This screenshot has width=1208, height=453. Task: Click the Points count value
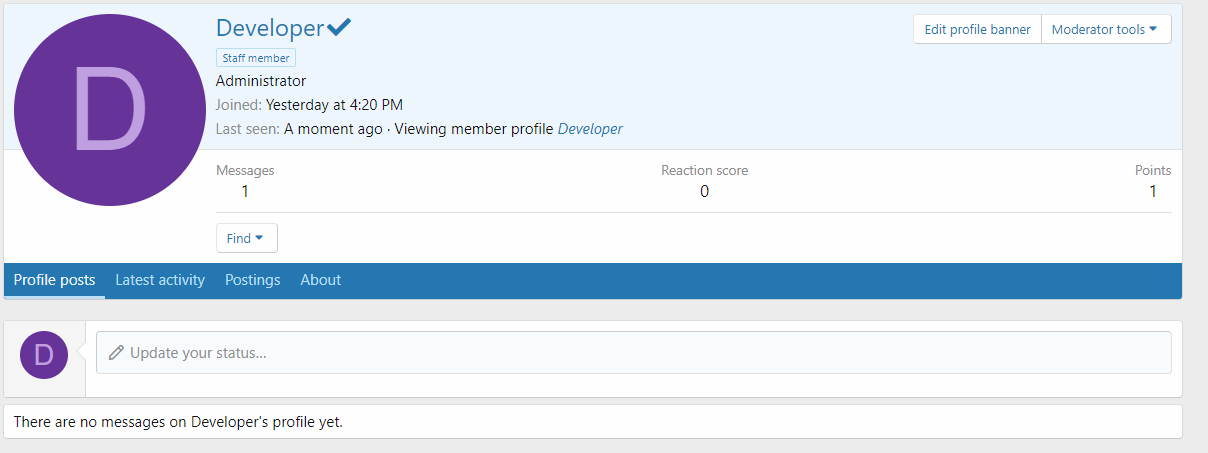pyautogui.click(x=1153, y=191)
